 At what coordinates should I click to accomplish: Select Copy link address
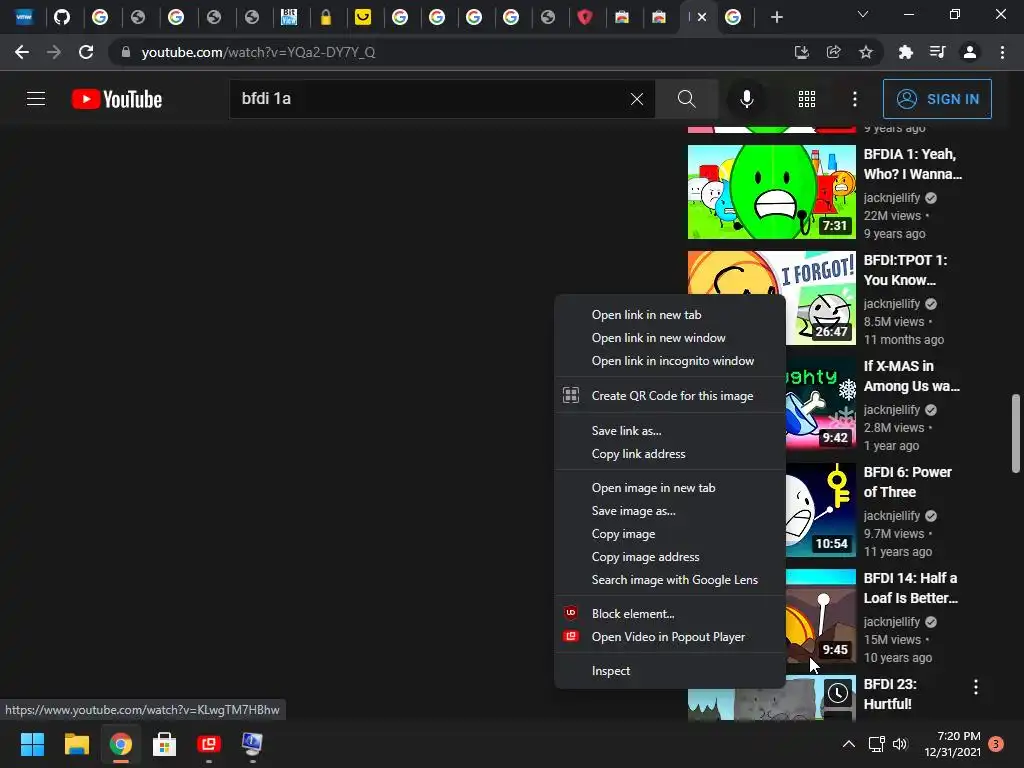click(669, 454)
